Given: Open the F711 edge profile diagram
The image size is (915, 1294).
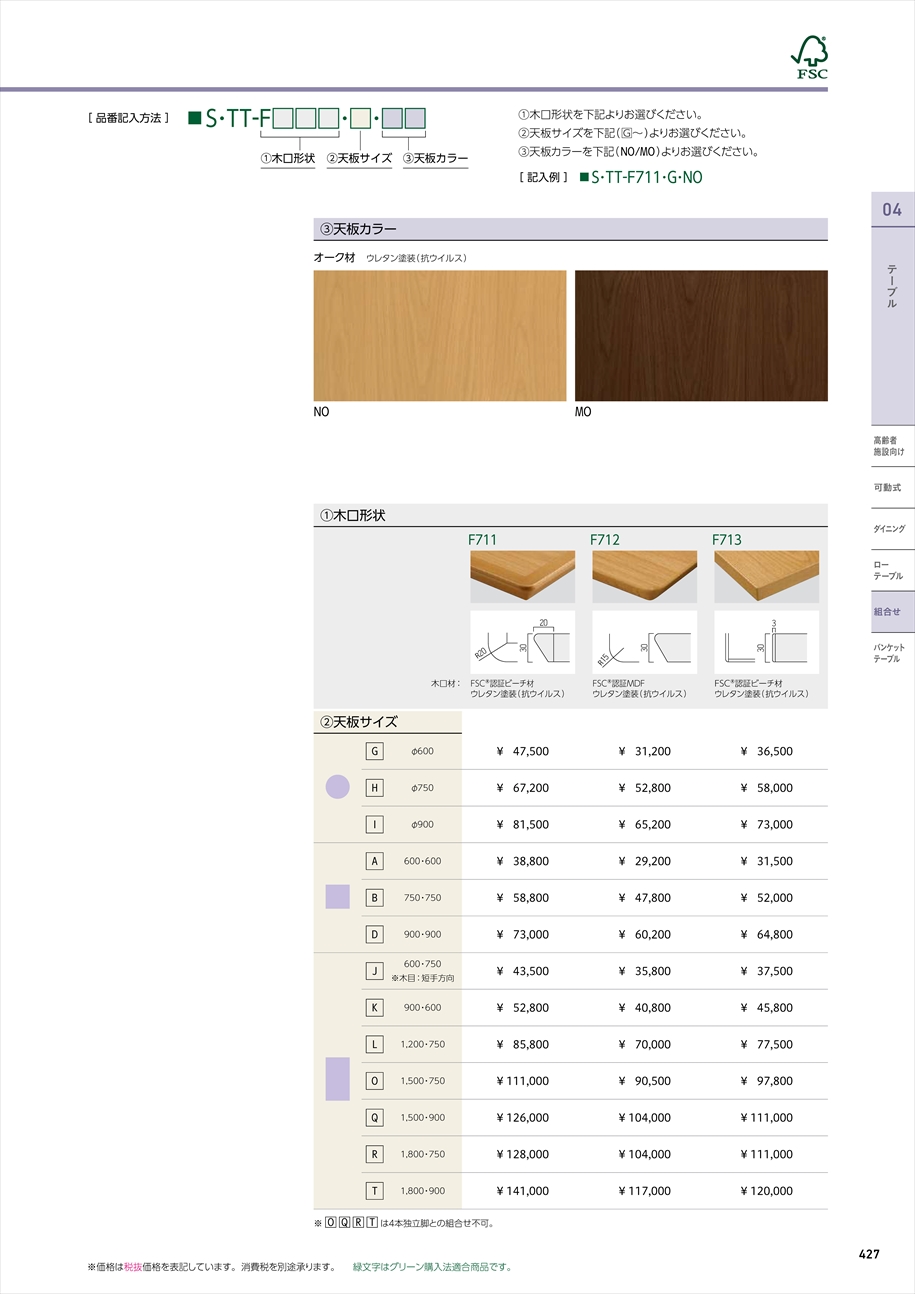Looking at the screenshot, I should [523, 642].
